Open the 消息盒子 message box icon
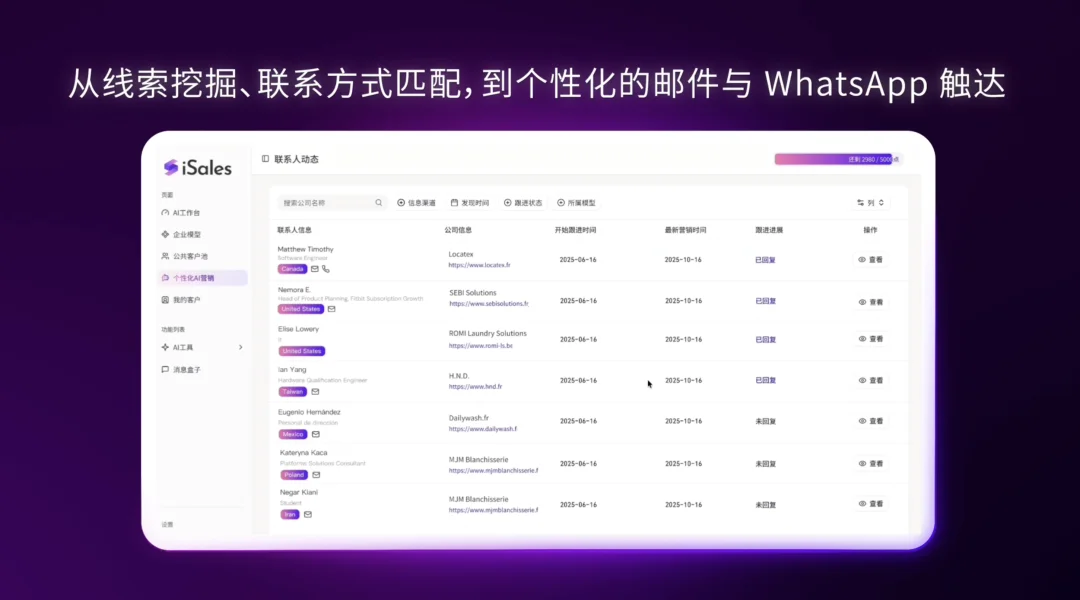The height and width of the screenshot is (600, 1080). [163, 370]
